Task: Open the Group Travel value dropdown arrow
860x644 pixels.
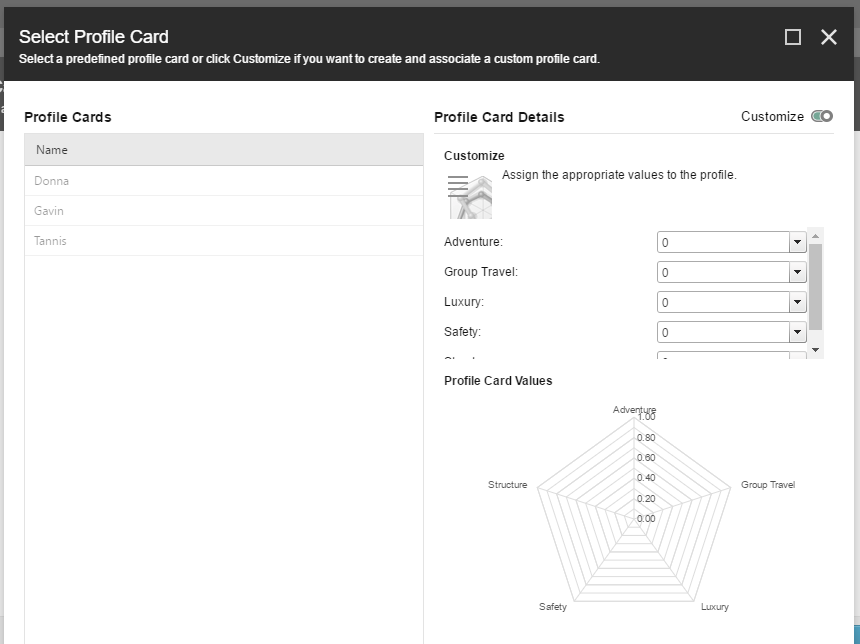Action: tap(797, 272)
